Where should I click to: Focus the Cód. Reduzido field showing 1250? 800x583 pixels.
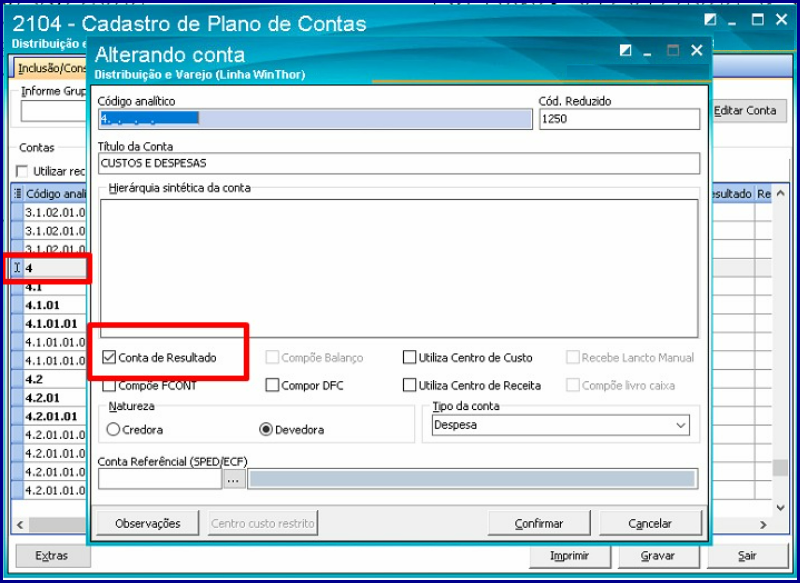point(619,119)
